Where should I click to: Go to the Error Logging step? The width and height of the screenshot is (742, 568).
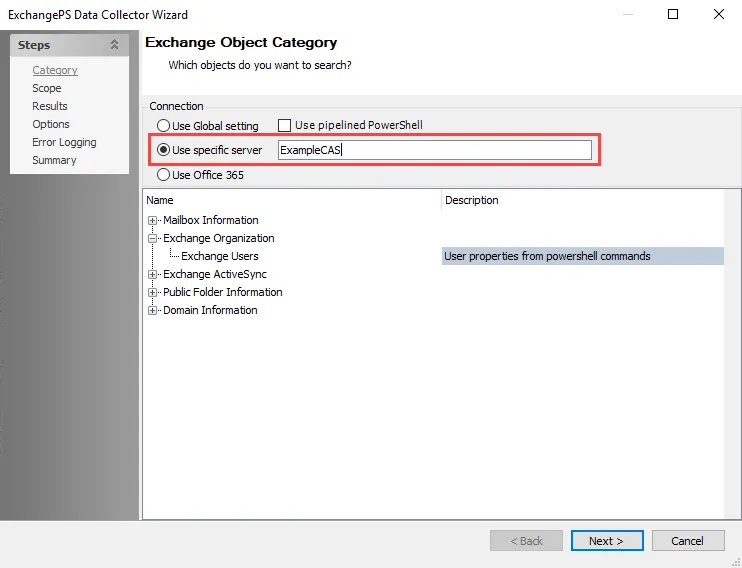(x=64, y=142)
